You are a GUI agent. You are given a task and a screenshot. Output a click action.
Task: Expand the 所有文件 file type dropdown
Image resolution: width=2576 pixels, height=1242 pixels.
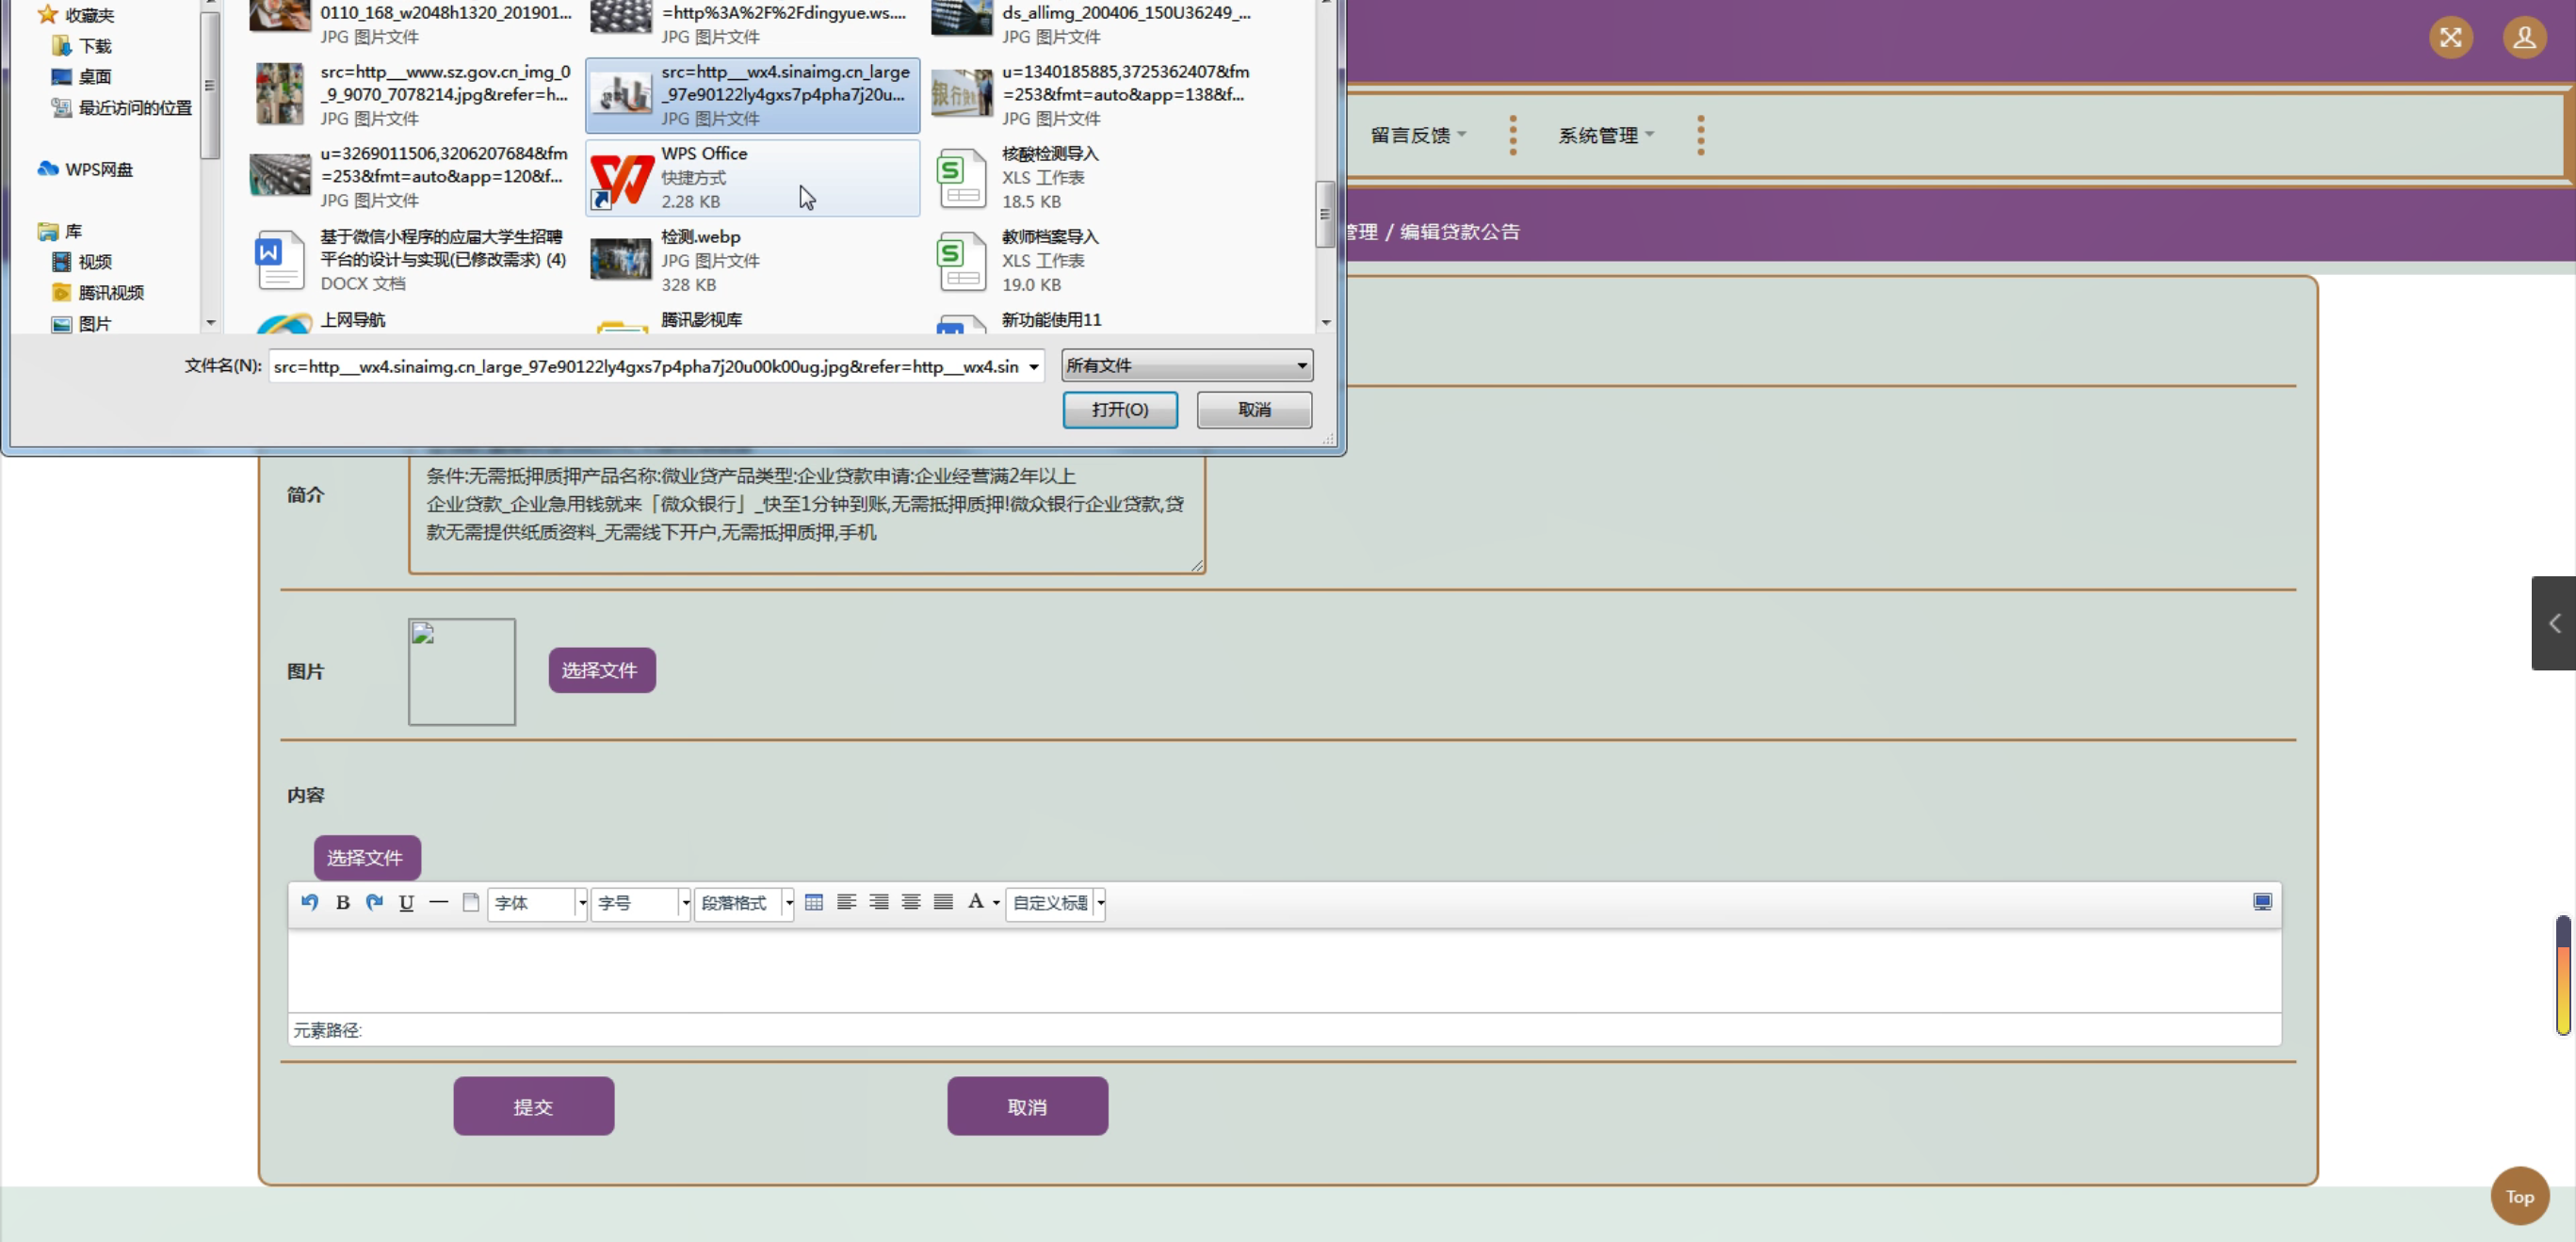tap(1186, 366)
